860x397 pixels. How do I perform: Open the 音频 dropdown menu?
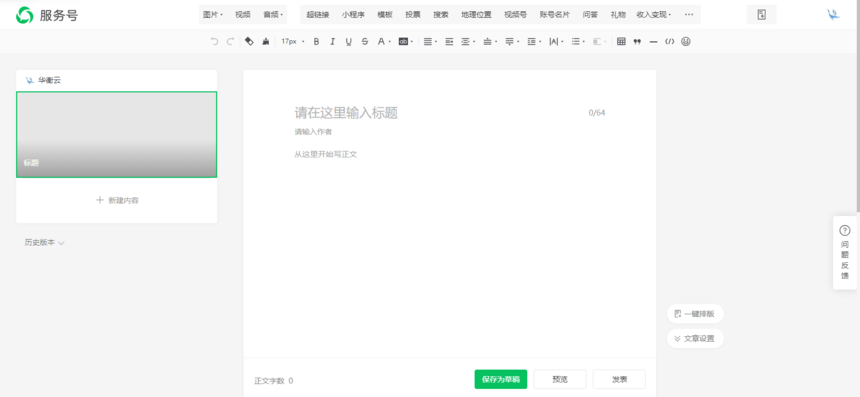(273, 15)
